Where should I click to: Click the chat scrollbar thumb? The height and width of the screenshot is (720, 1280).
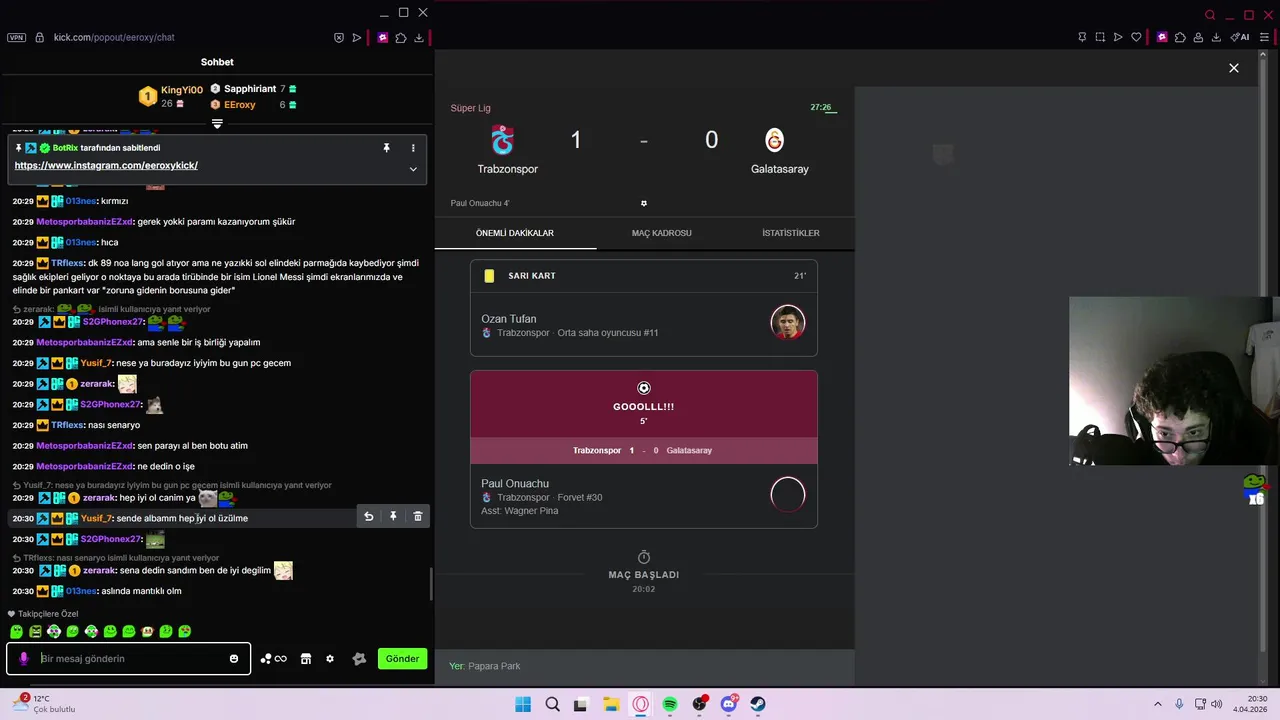(x=431, y=584)
